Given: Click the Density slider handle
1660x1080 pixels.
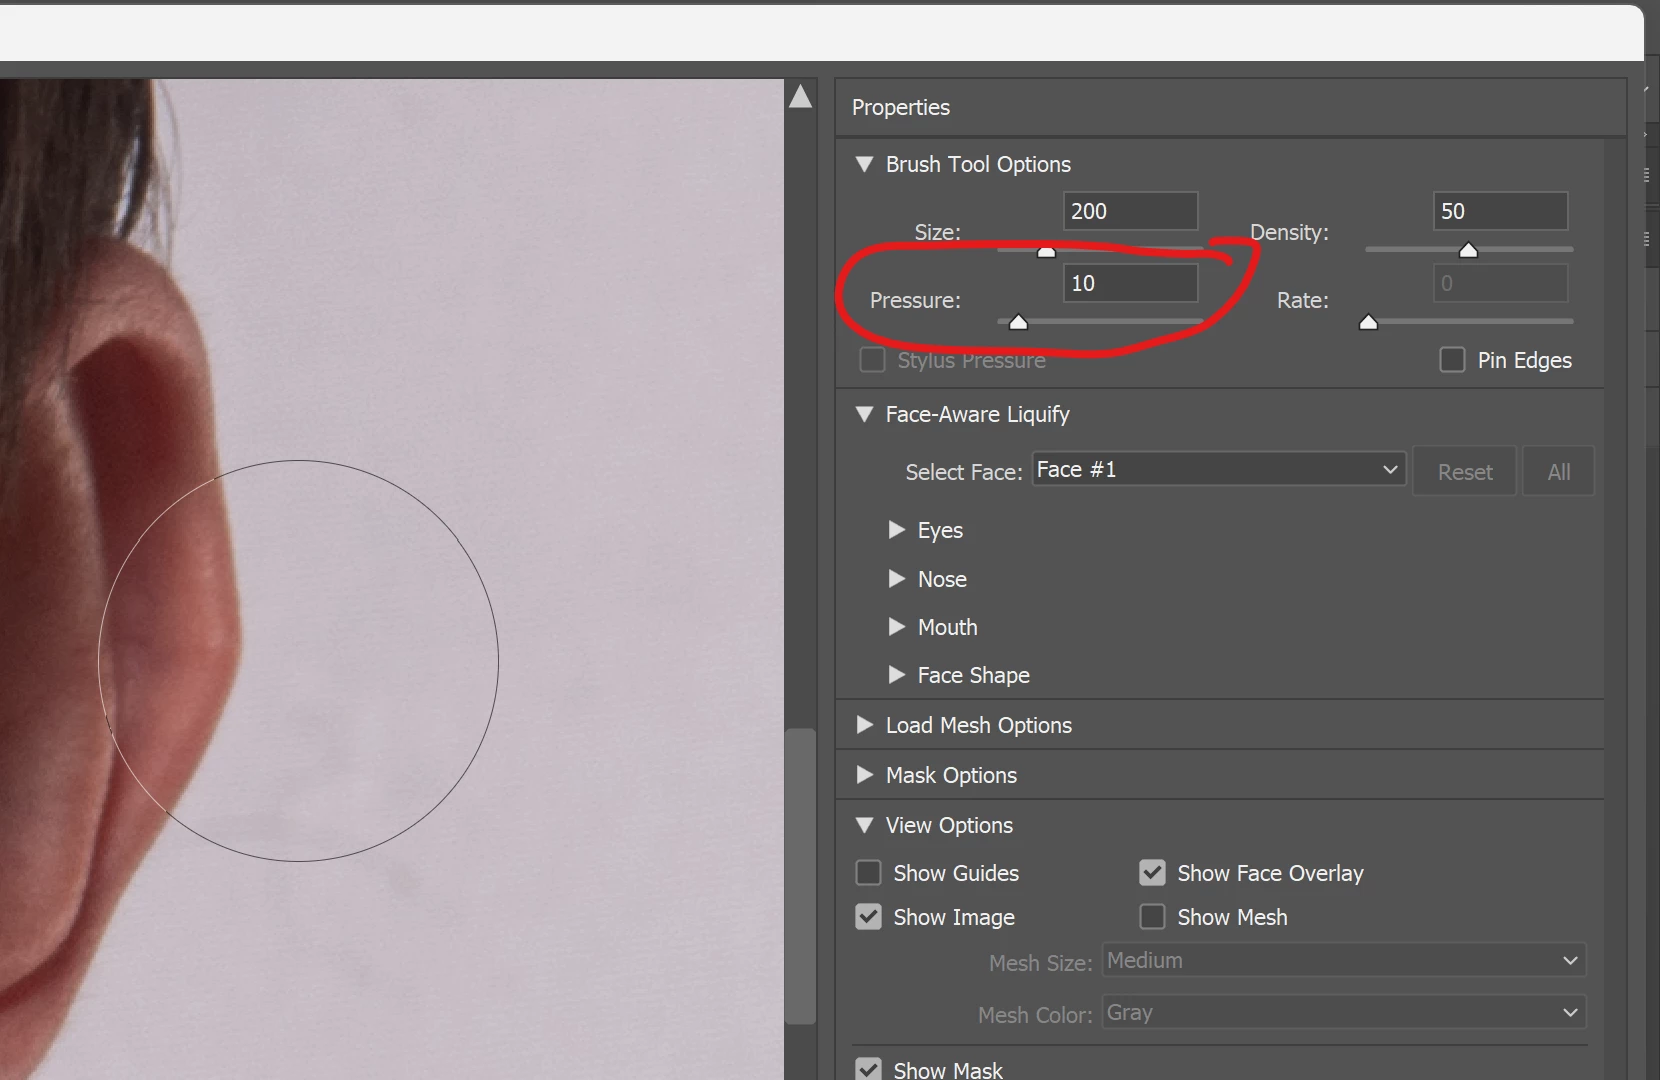Looking at the screenshot, I should click(1468, 250).
